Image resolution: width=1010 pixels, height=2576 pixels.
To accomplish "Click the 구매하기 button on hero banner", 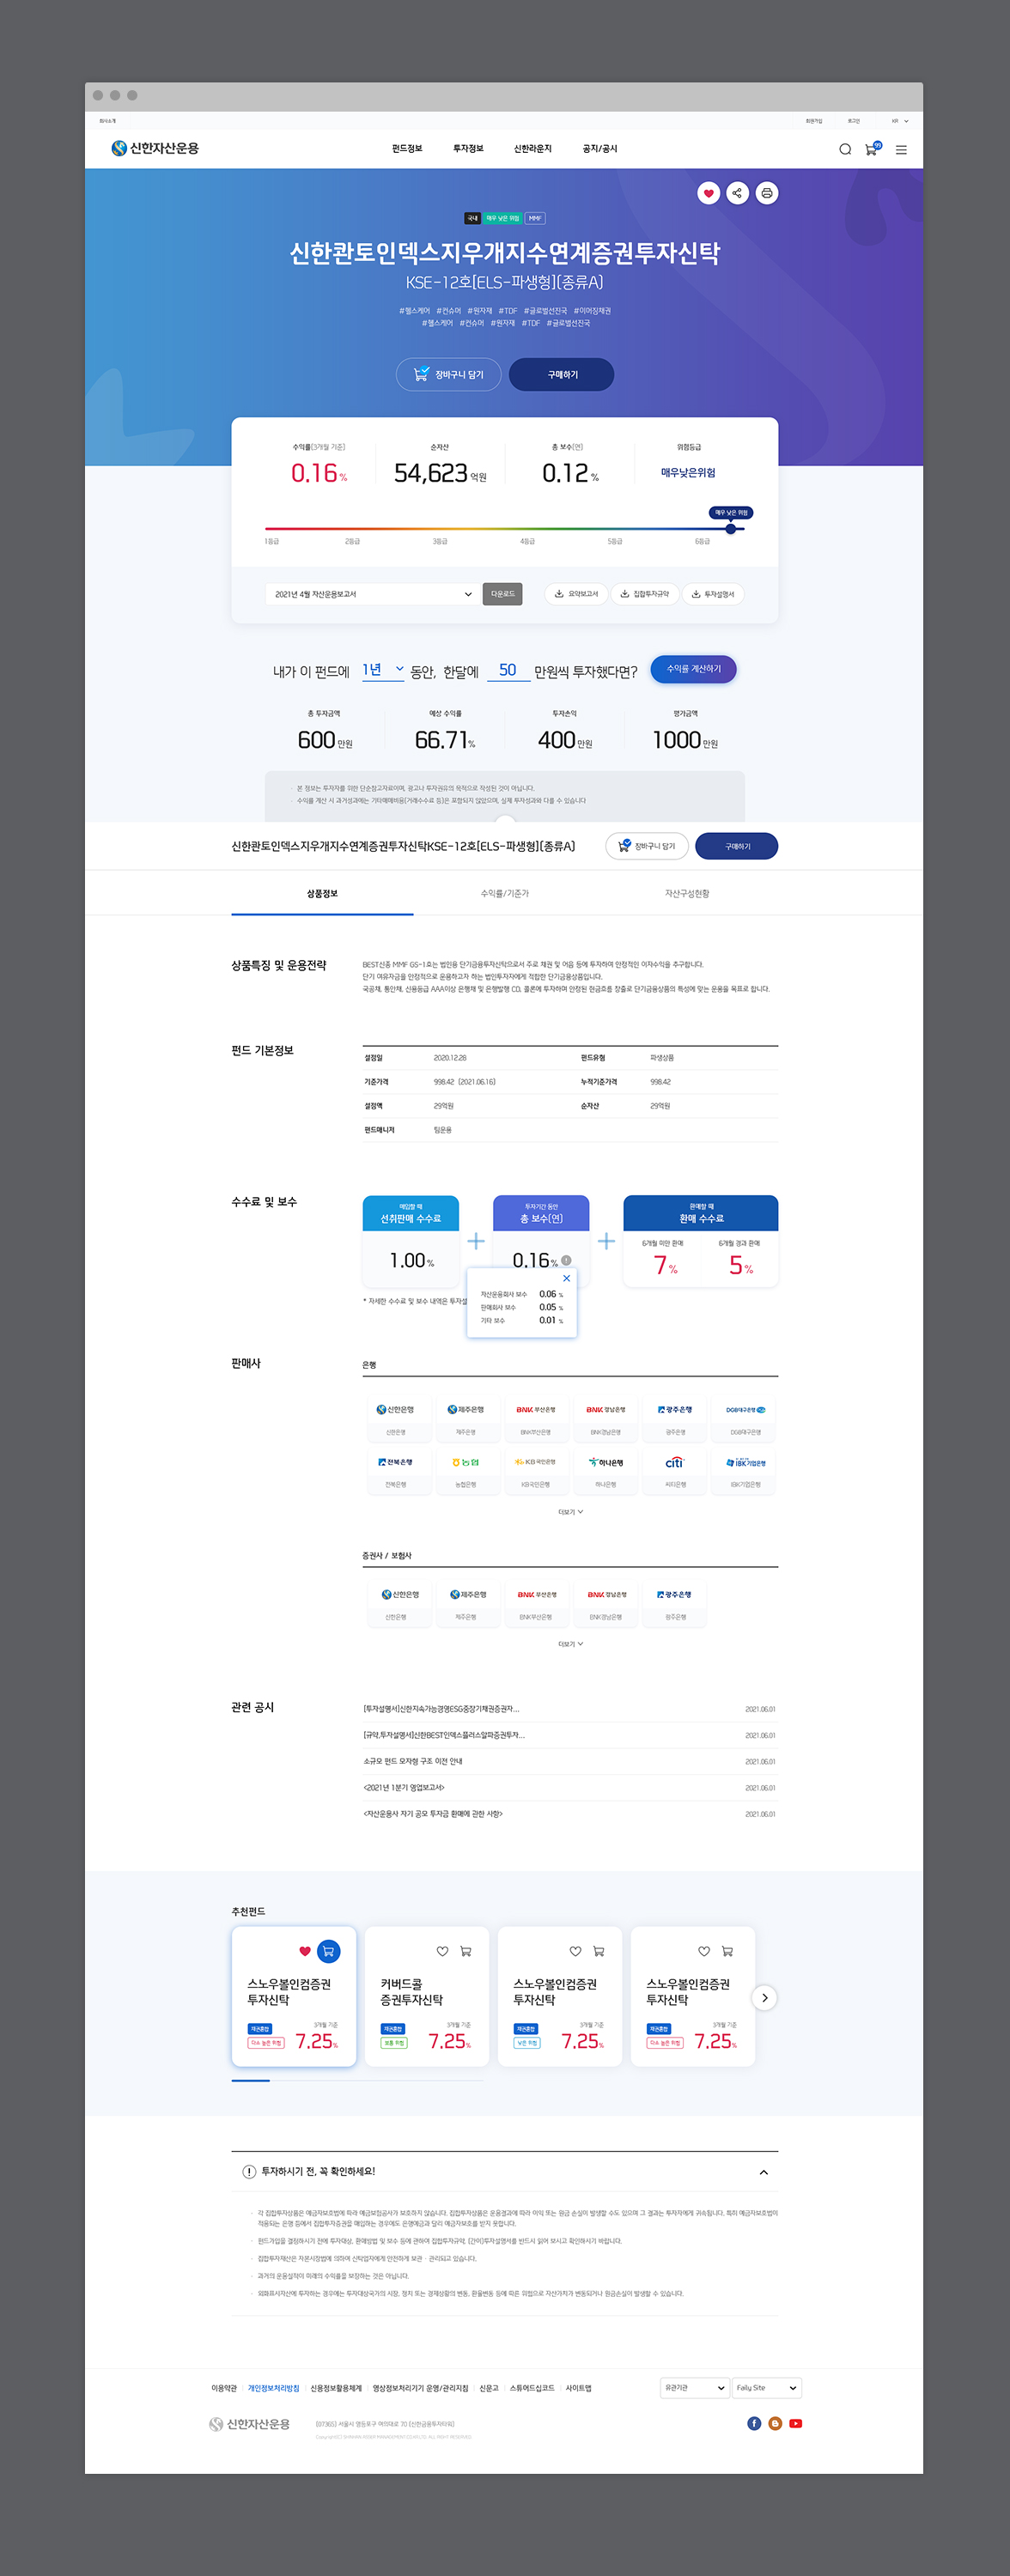I will [562, 374].
